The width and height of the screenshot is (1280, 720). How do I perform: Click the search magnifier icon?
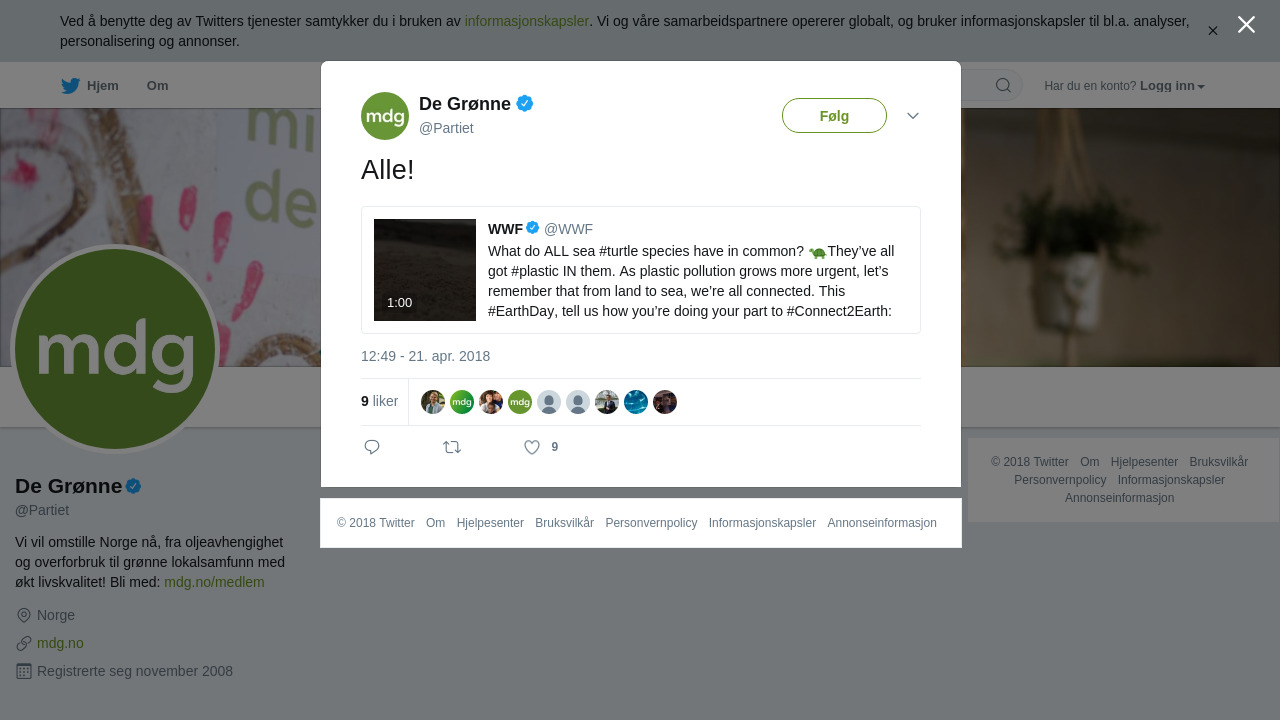pos(1003,85)
